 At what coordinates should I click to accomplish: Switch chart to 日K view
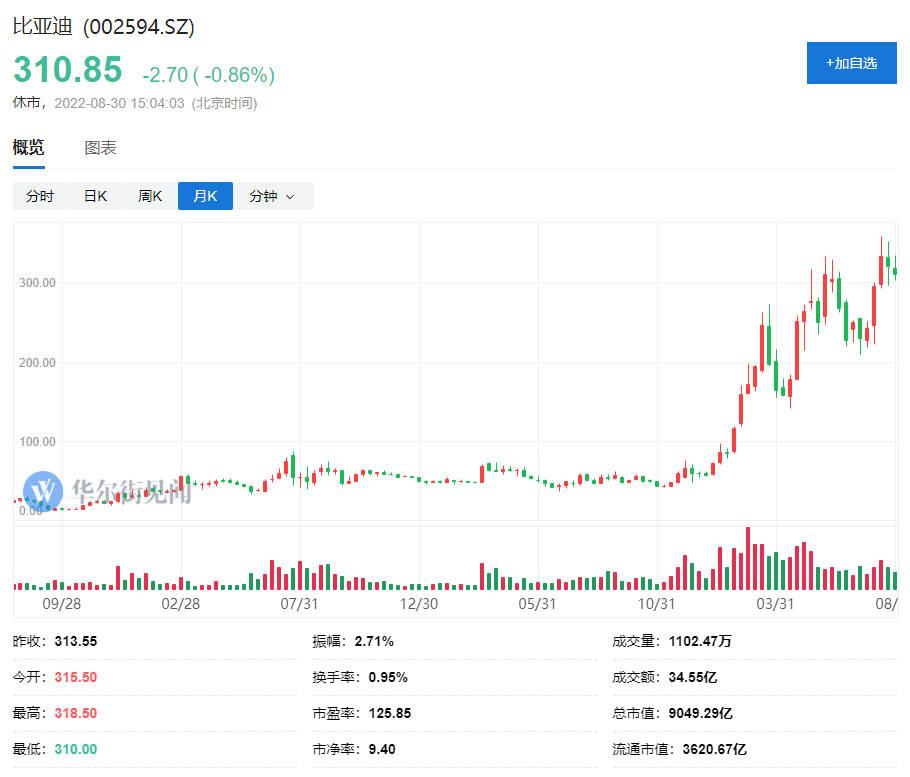click(95, 196)
